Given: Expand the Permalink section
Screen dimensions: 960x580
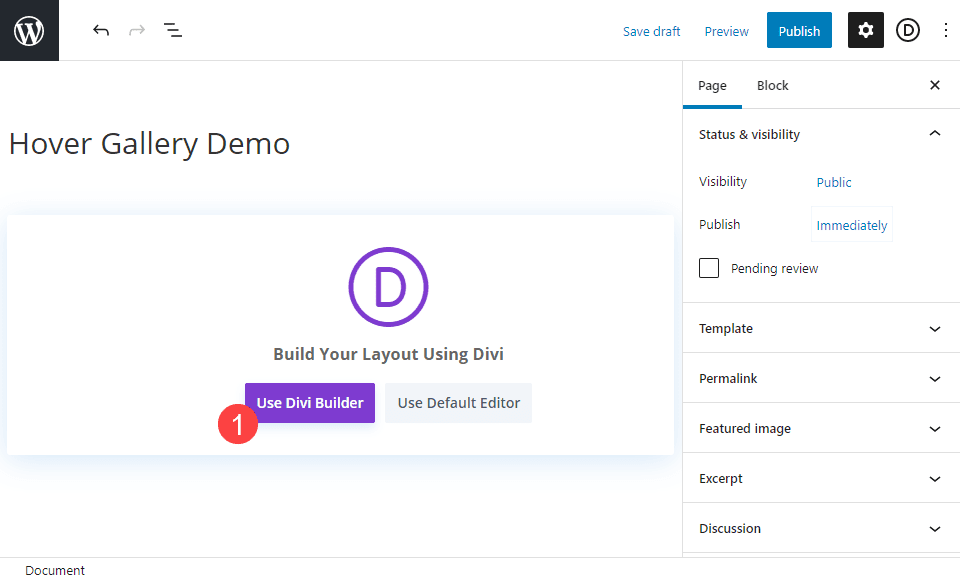Looking at the screenshot, I should pos(935,378).
